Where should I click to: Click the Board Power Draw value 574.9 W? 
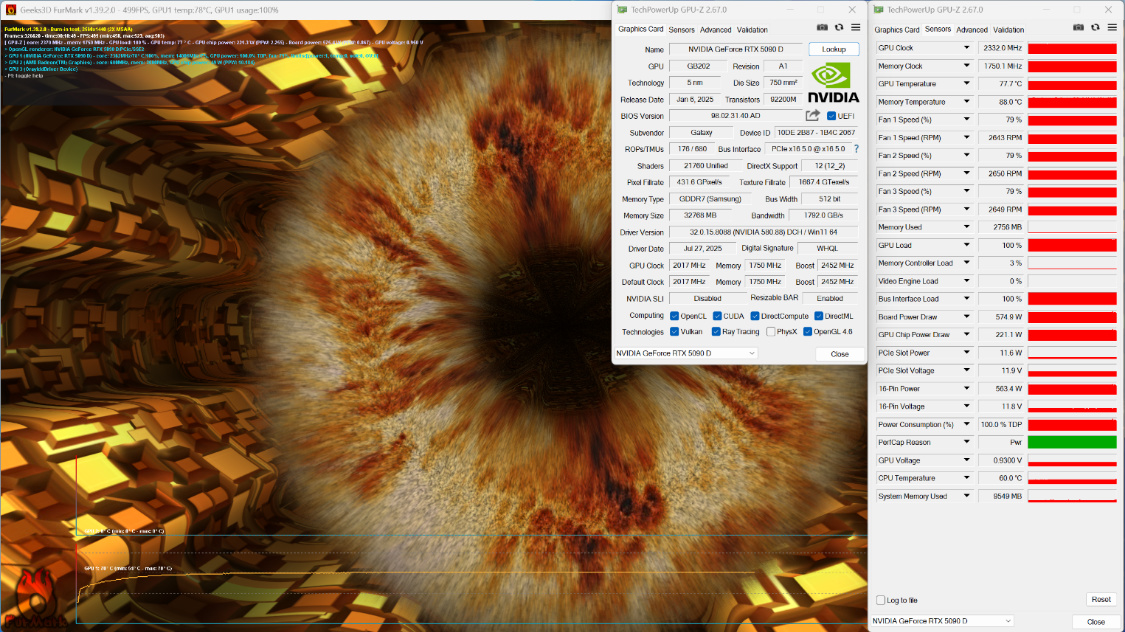pyautogui.click(x=1002, y=317)
